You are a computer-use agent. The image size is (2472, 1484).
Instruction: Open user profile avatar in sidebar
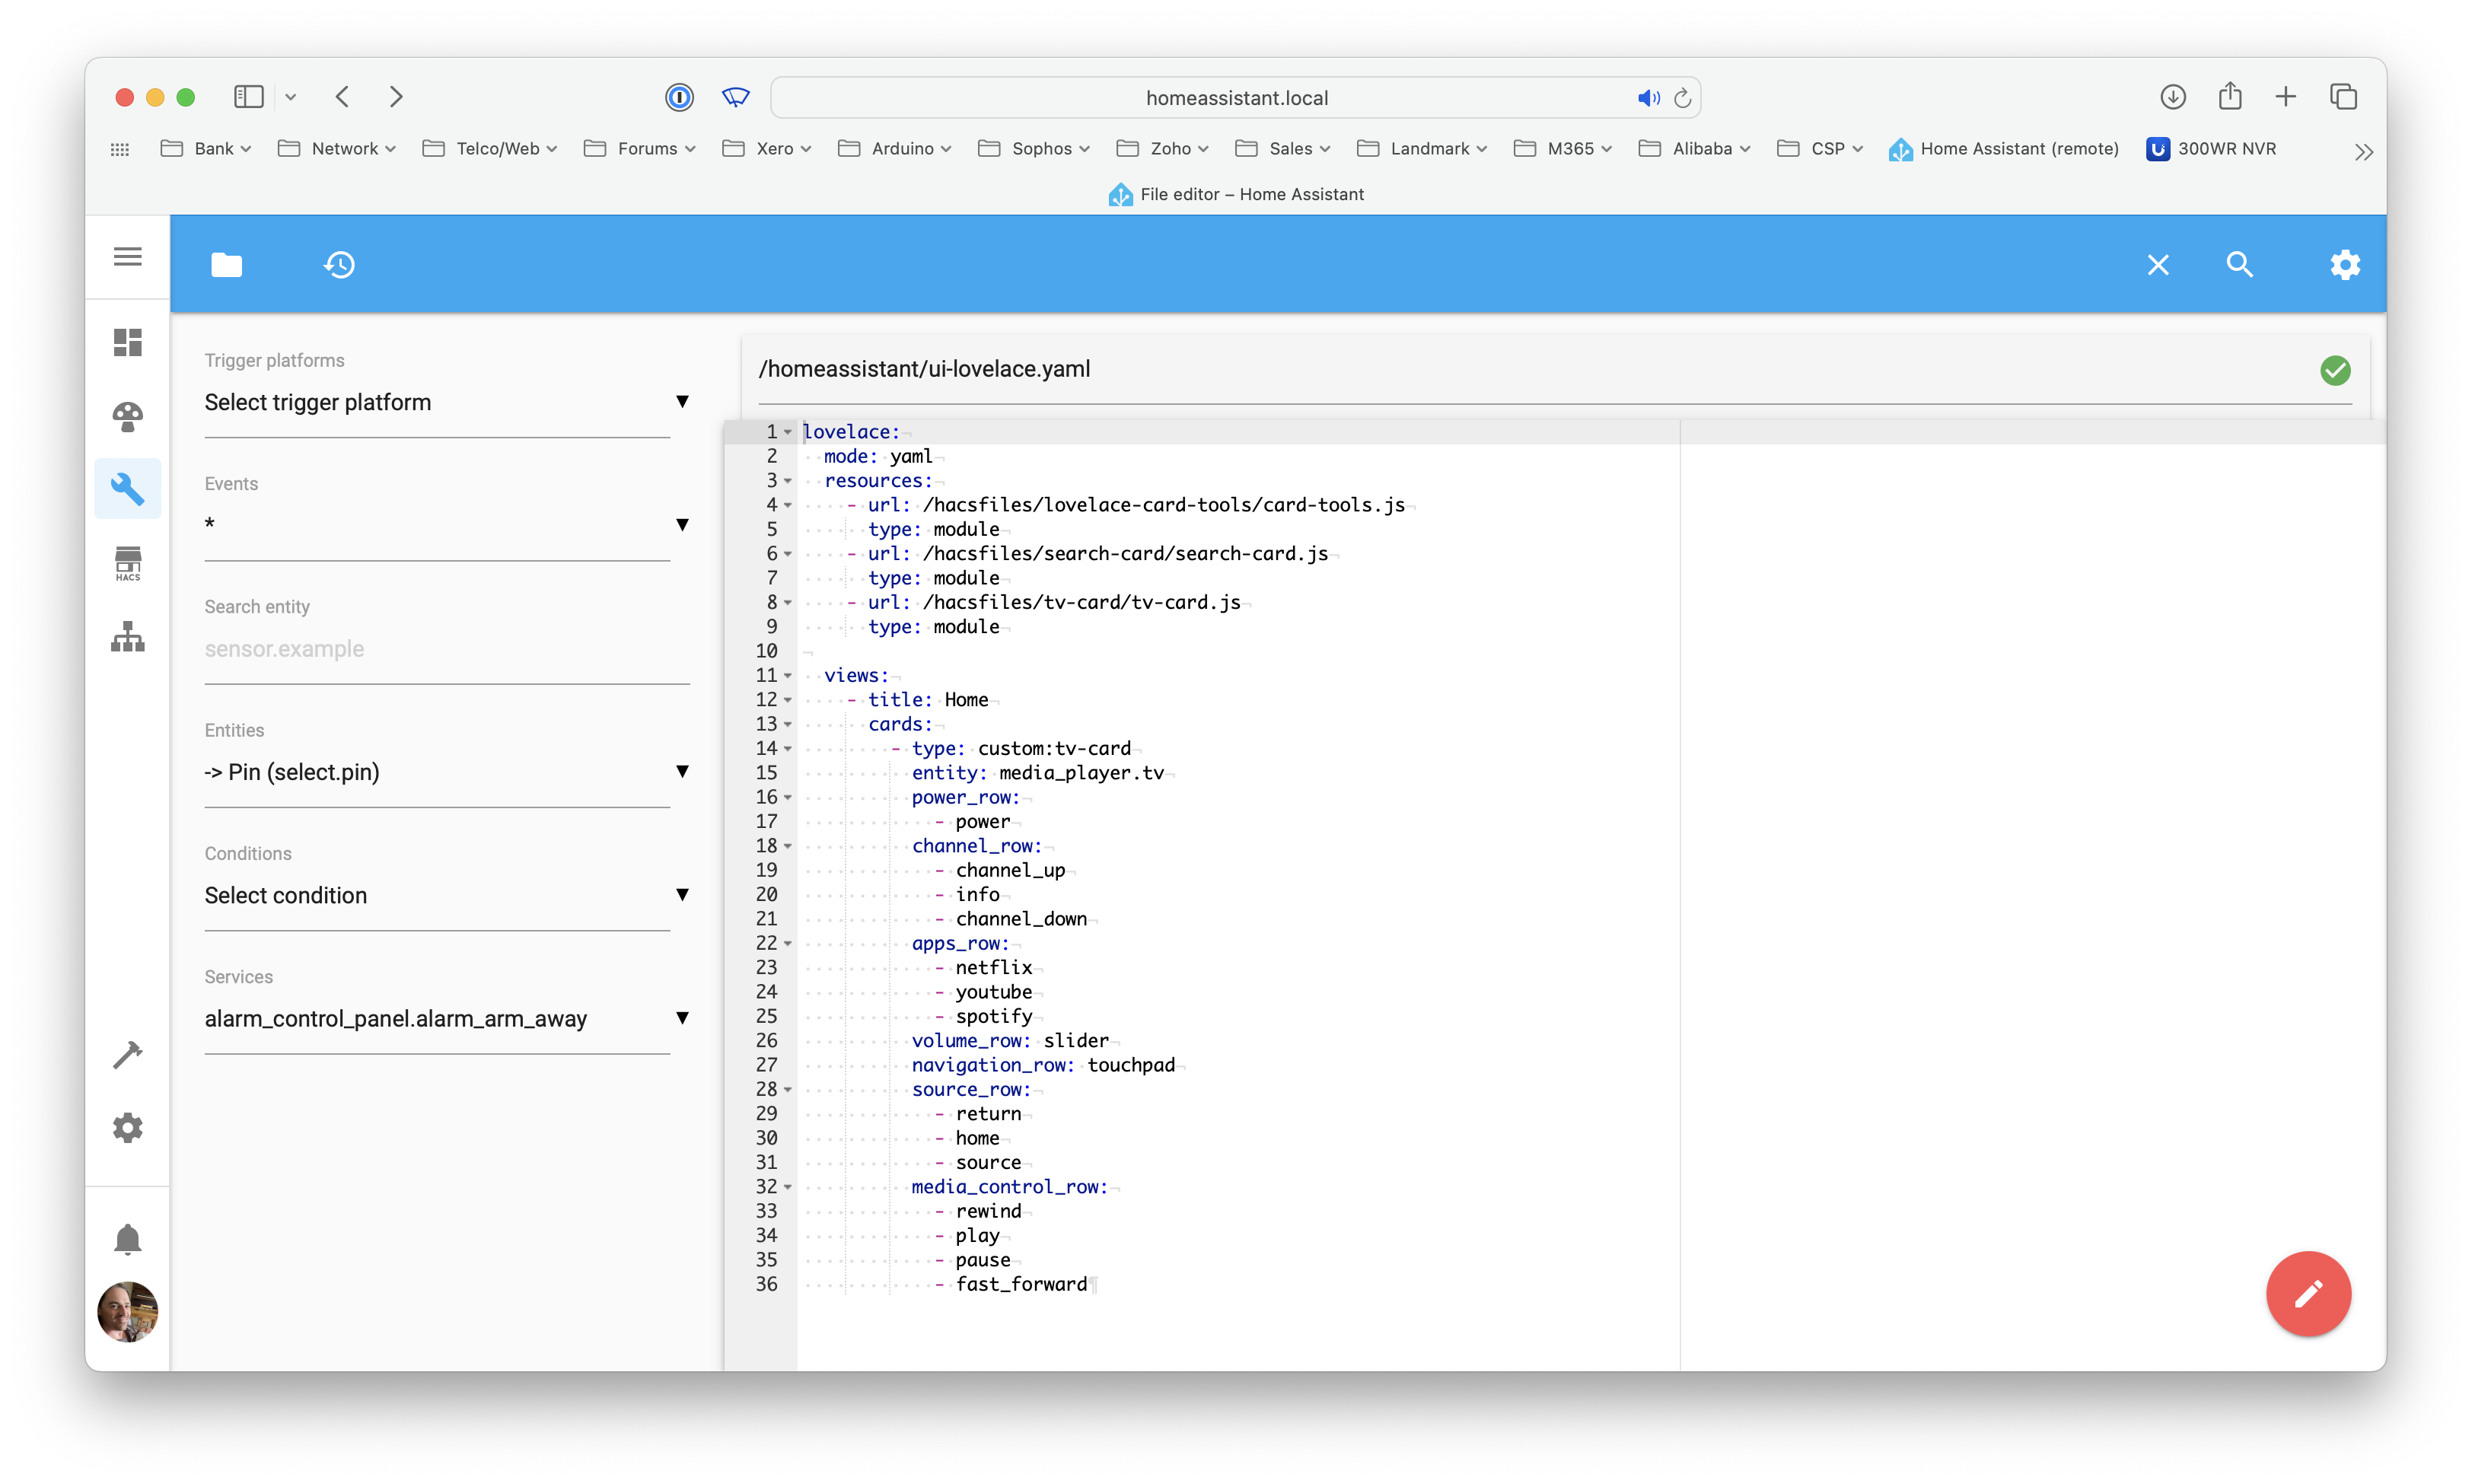click(x=128, y=1312)
